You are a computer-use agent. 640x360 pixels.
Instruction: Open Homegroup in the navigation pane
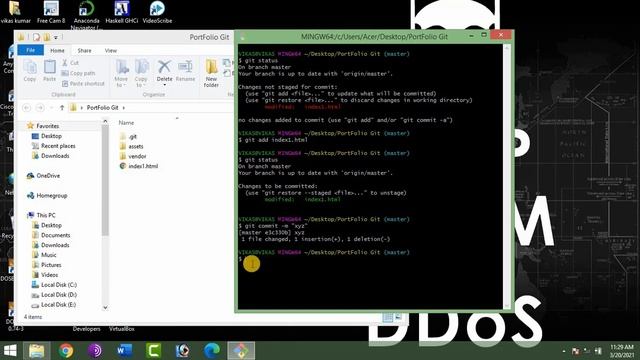coord(47,196)
